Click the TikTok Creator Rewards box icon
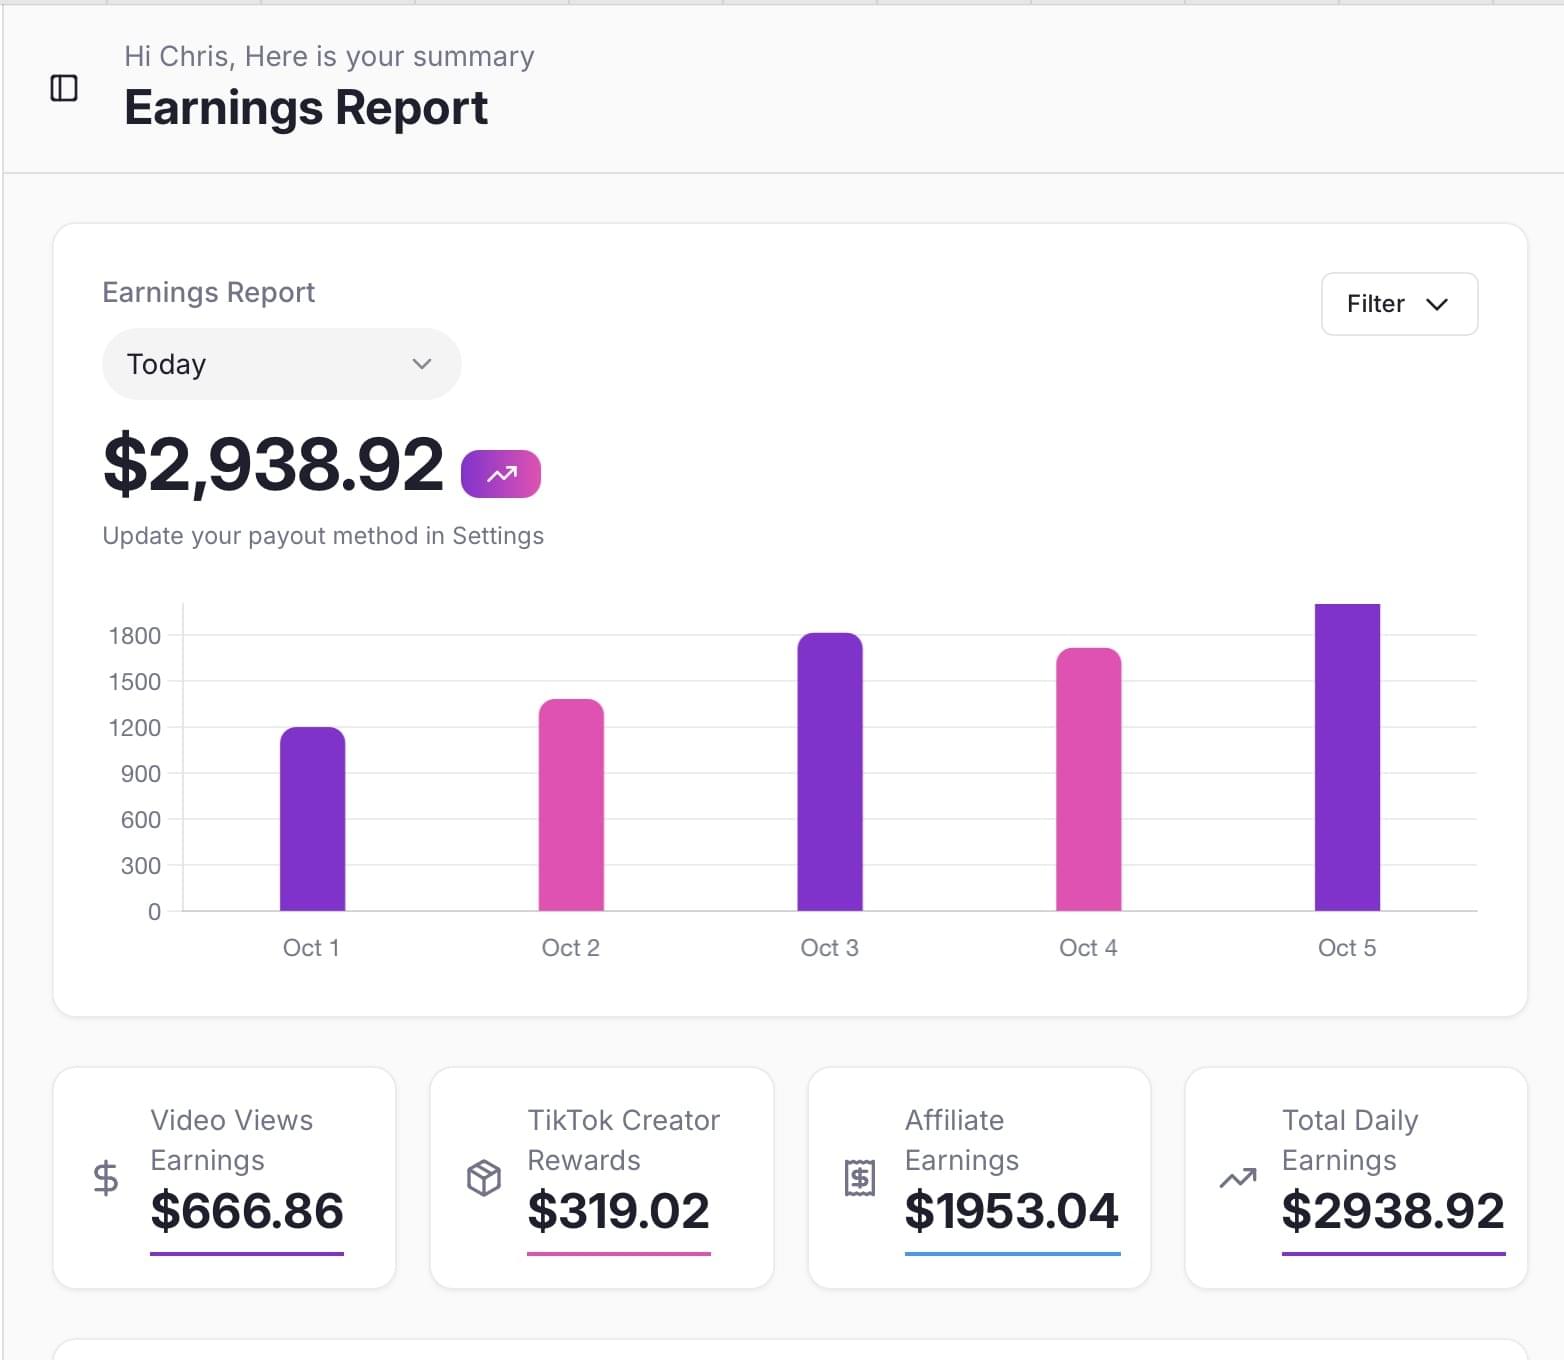This screenshot has width=1564, height=1360. 483,1178
